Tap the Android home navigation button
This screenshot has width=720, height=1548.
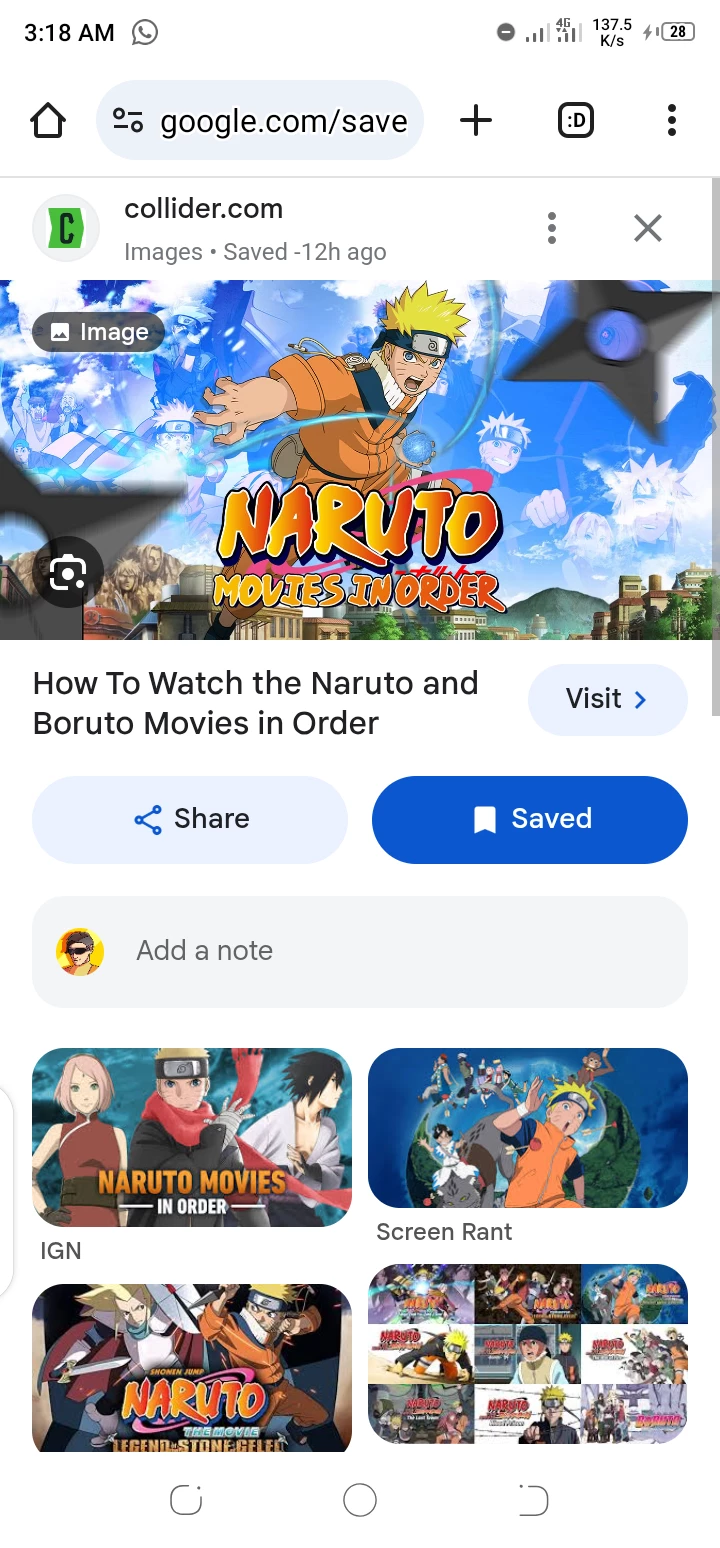[360, 1500]
